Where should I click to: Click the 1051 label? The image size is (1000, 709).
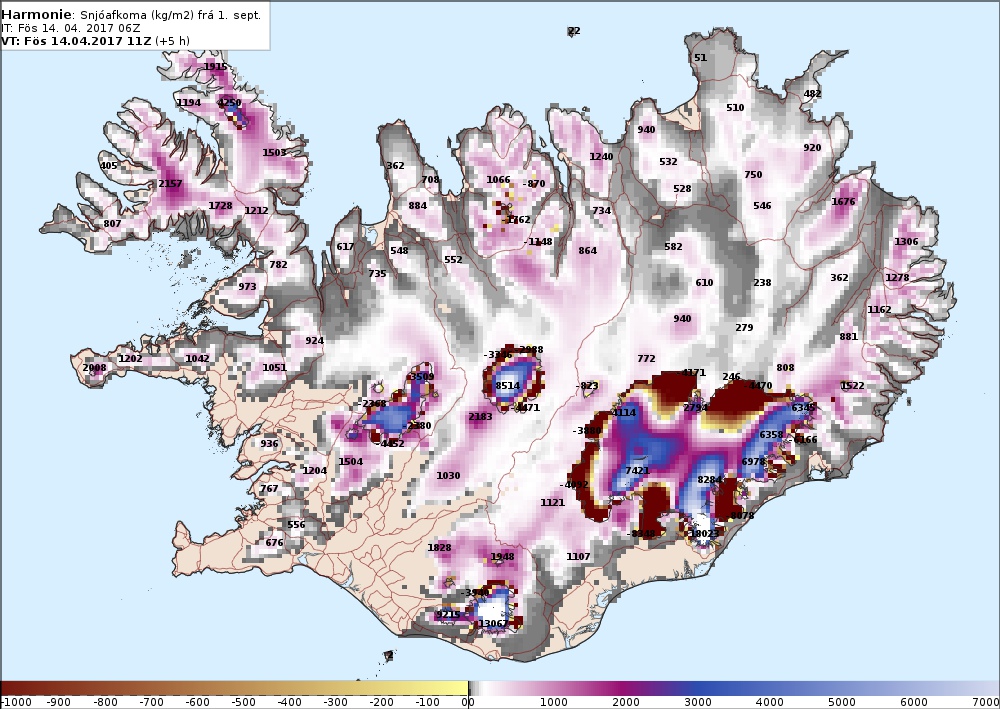274,367
